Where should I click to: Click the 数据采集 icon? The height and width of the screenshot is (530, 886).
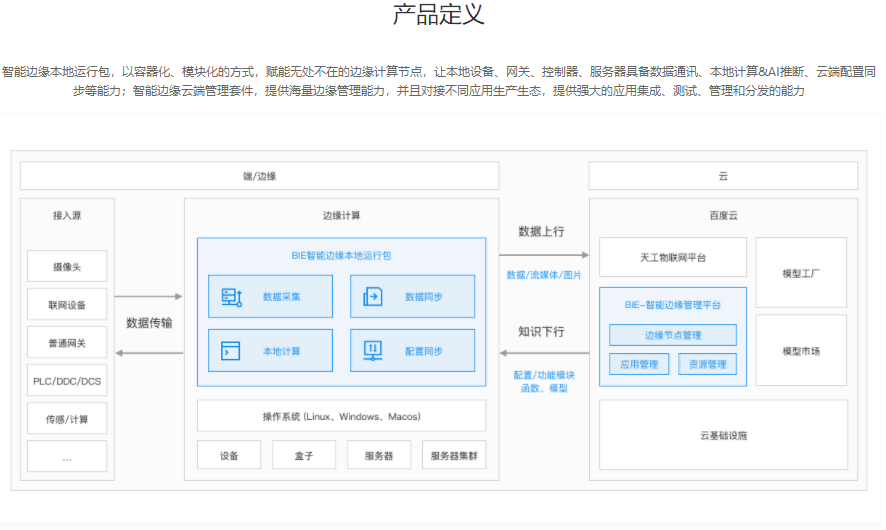pyautogui.click(x=232, y=297)
